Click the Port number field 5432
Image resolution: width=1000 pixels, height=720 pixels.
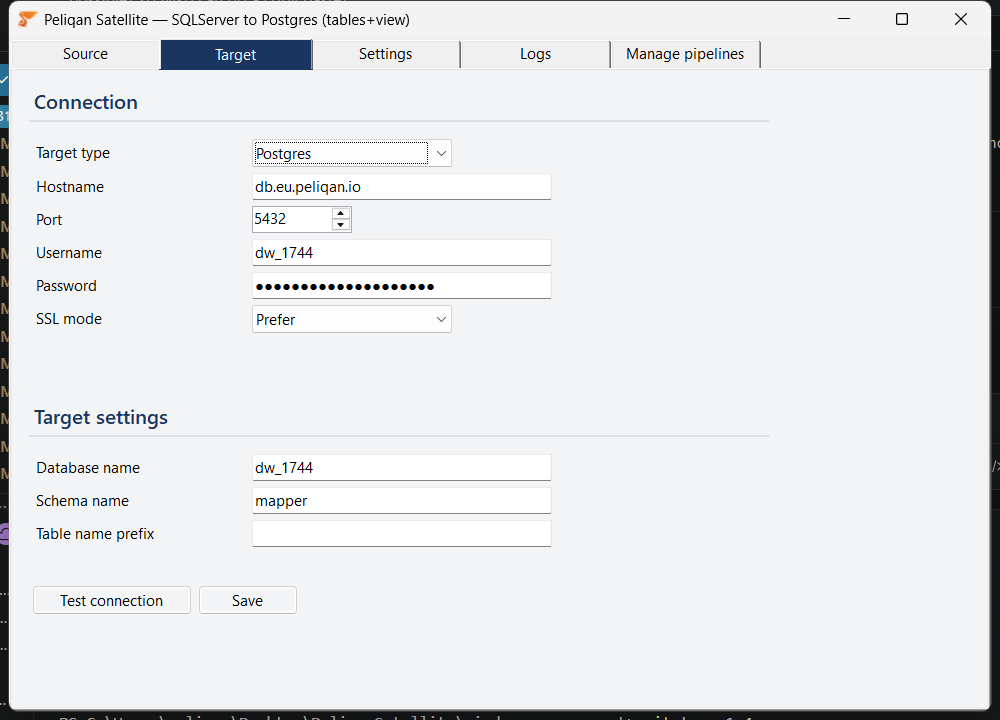pos(292,219)
